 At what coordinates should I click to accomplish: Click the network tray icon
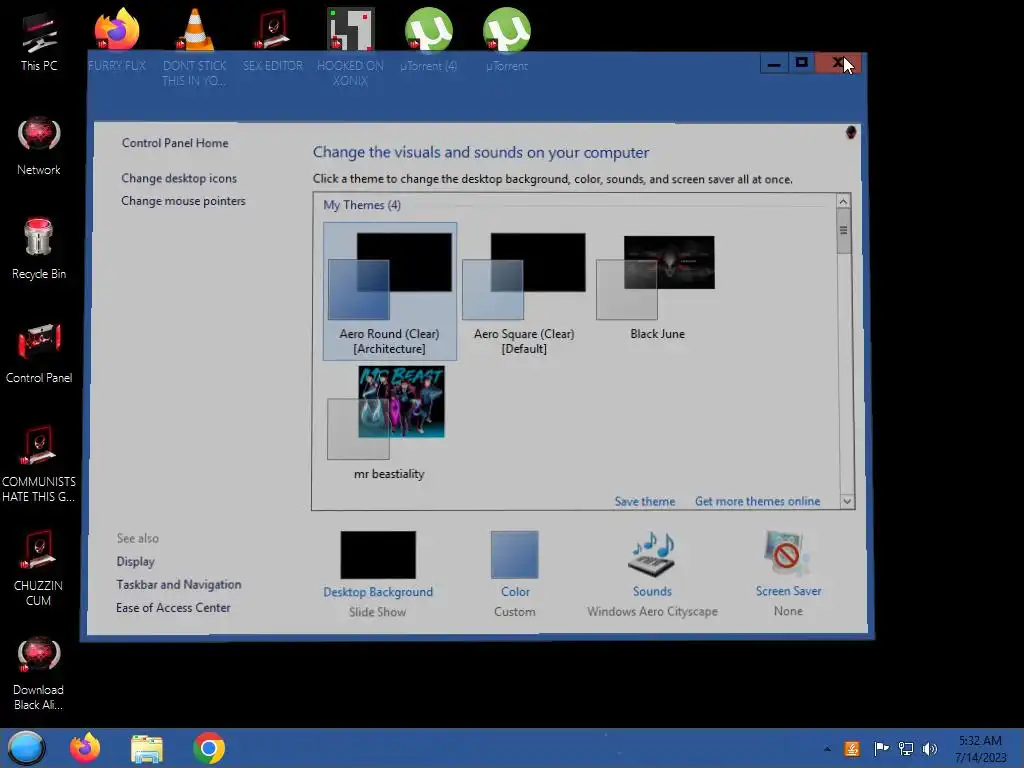point(906,748)
